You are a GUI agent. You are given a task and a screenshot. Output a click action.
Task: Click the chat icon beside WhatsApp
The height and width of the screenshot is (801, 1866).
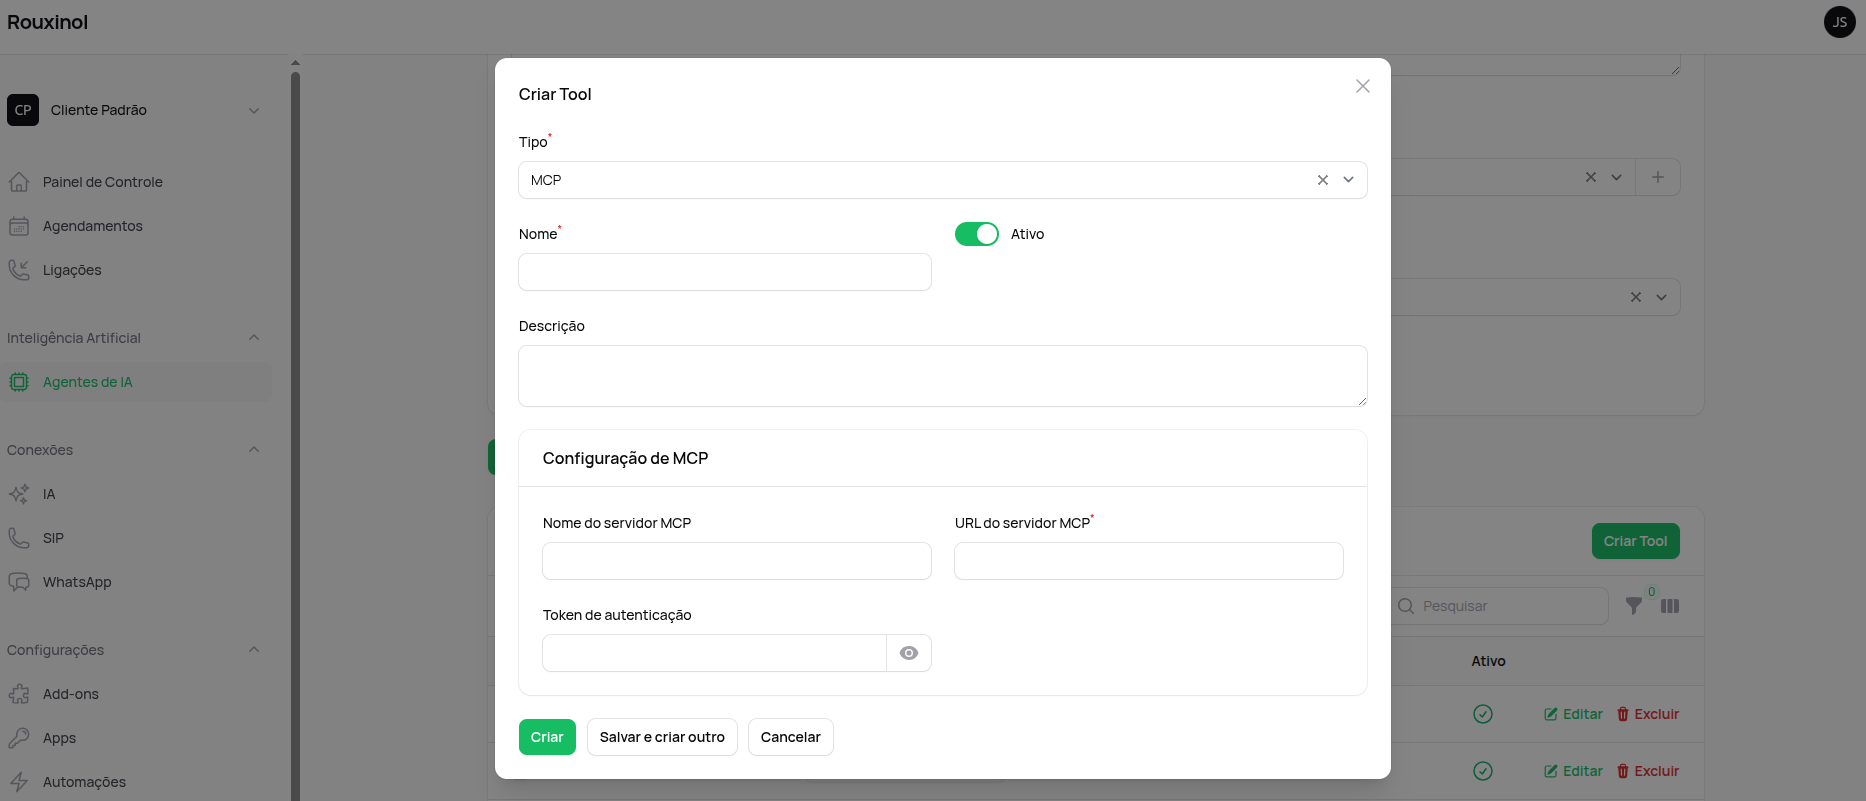tap(19, 582)
